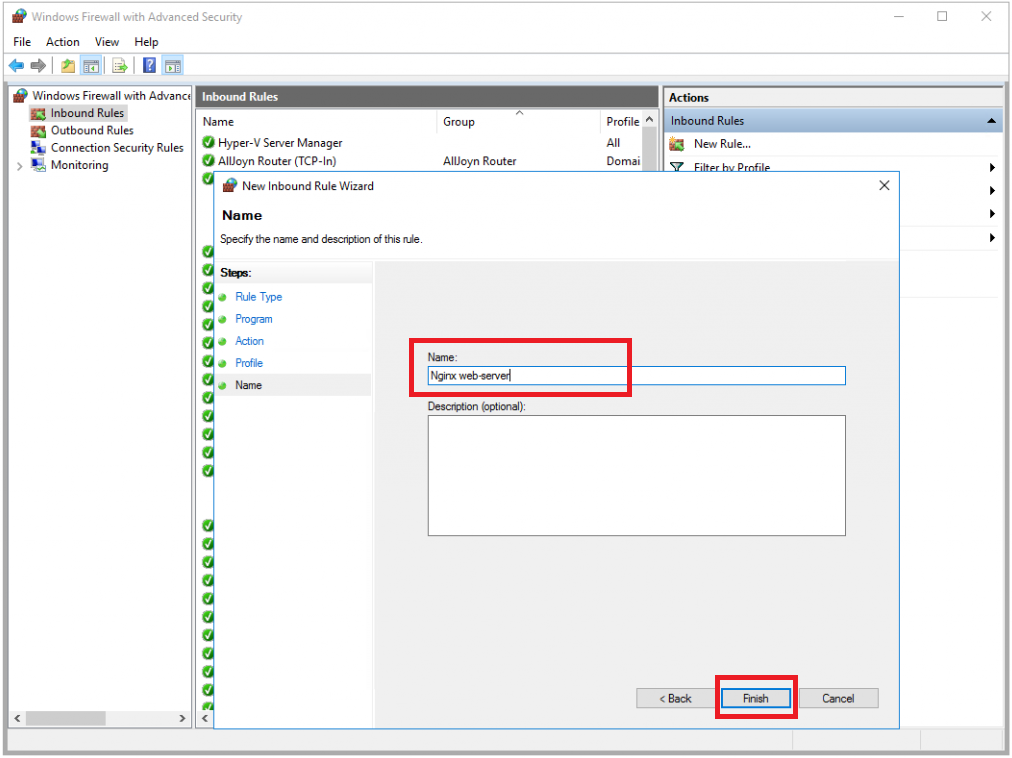Click in the Name field with Nginx web-server
This screenshot has width=1012, height=758.
click(636, 376)
